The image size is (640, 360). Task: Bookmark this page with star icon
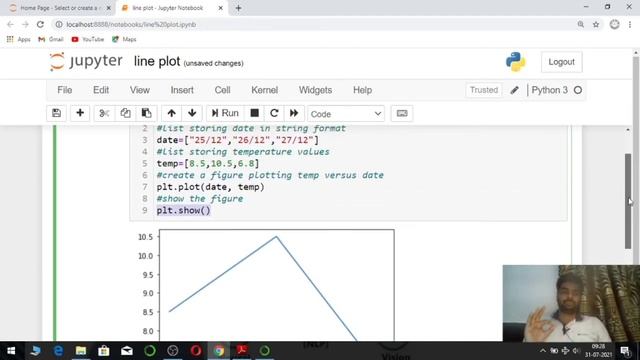tap(596, 24)
